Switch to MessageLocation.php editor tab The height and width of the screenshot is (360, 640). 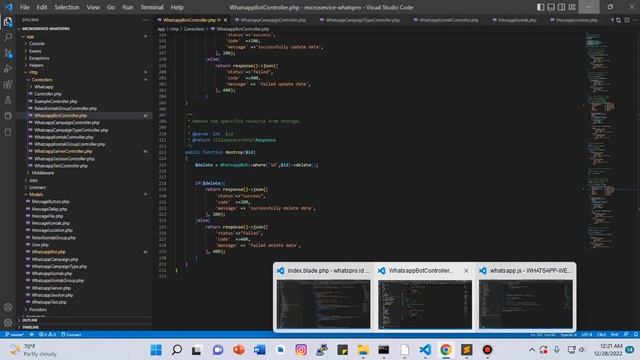(x=576, y=20)
